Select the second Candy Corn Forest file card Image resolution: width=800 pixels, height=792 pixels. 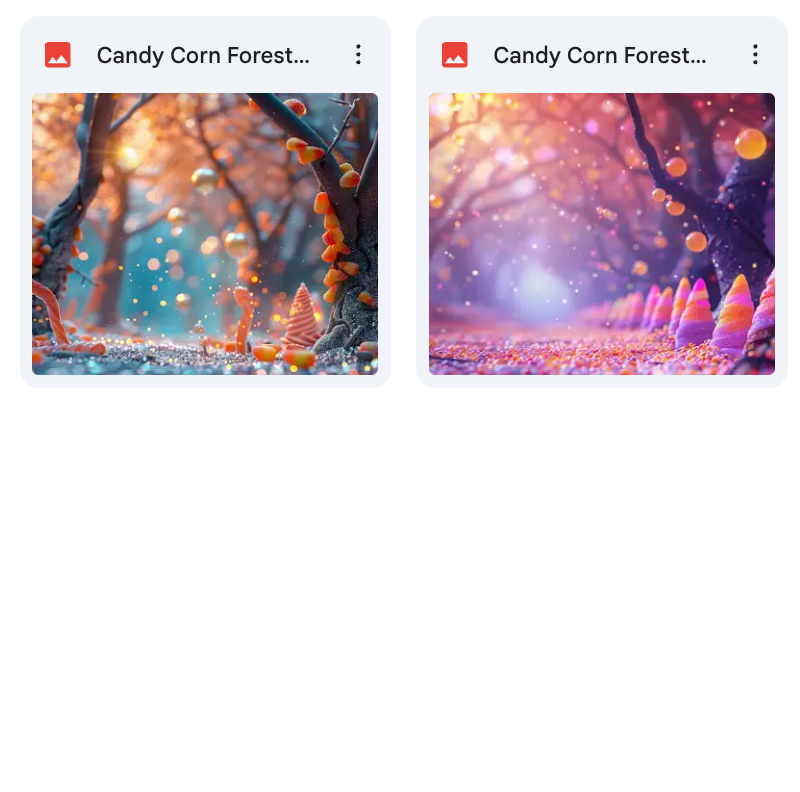pos(602,202)
